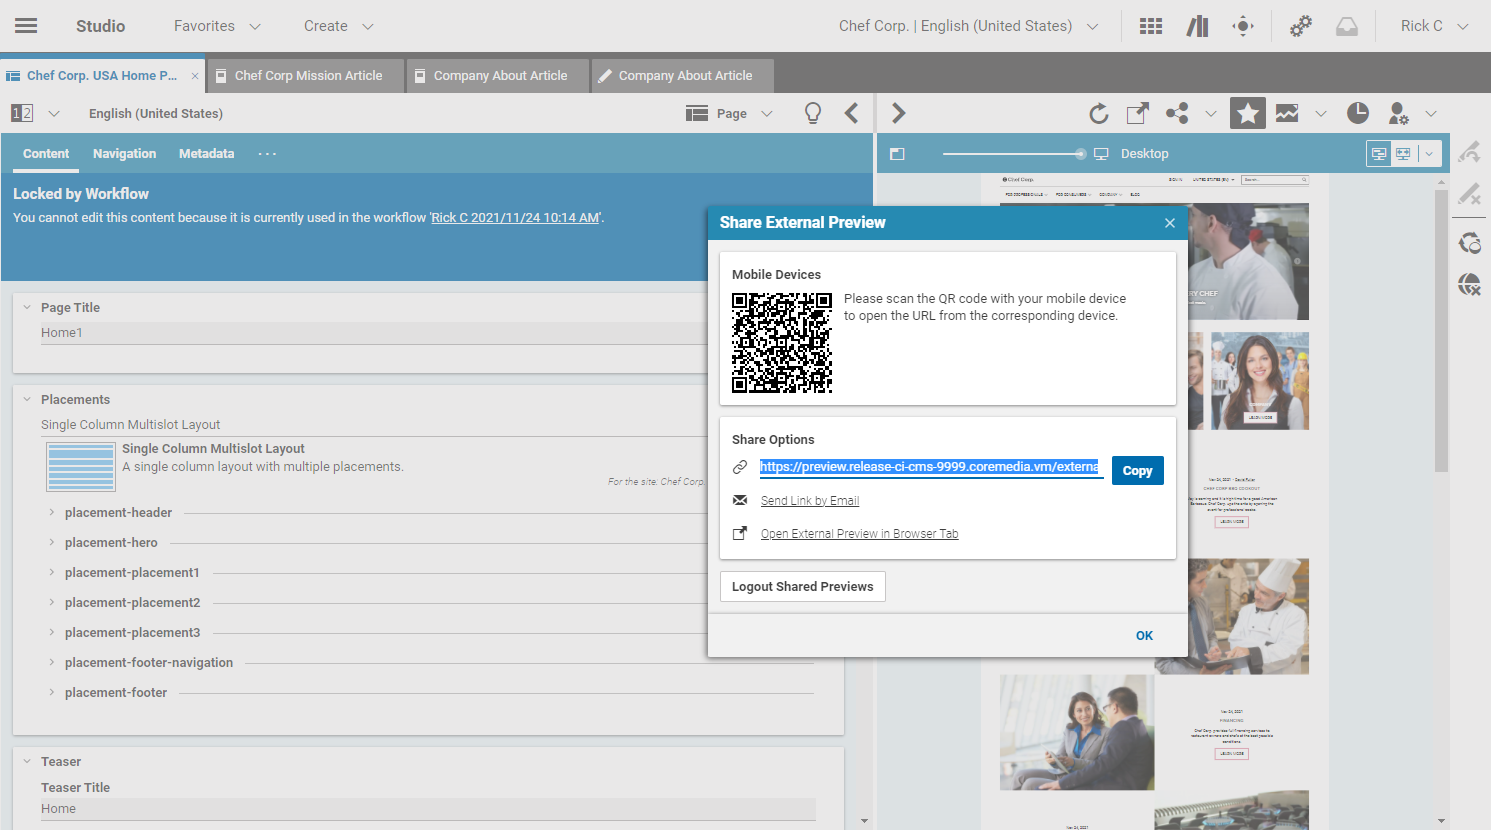The width and height of the screenshot is (1491, 830).
Task: Click the share preview icon
Action: click(x=1177, y=113)
